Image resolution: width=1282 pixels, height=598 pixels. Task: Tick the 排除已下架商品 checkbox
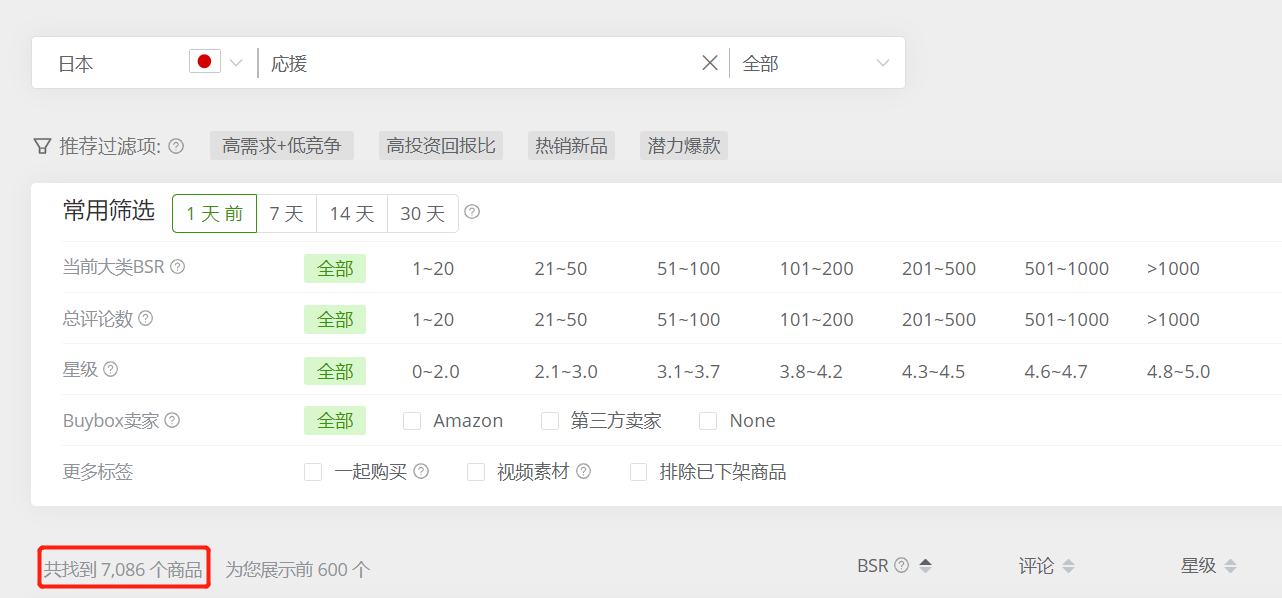(x=638, y=472)
